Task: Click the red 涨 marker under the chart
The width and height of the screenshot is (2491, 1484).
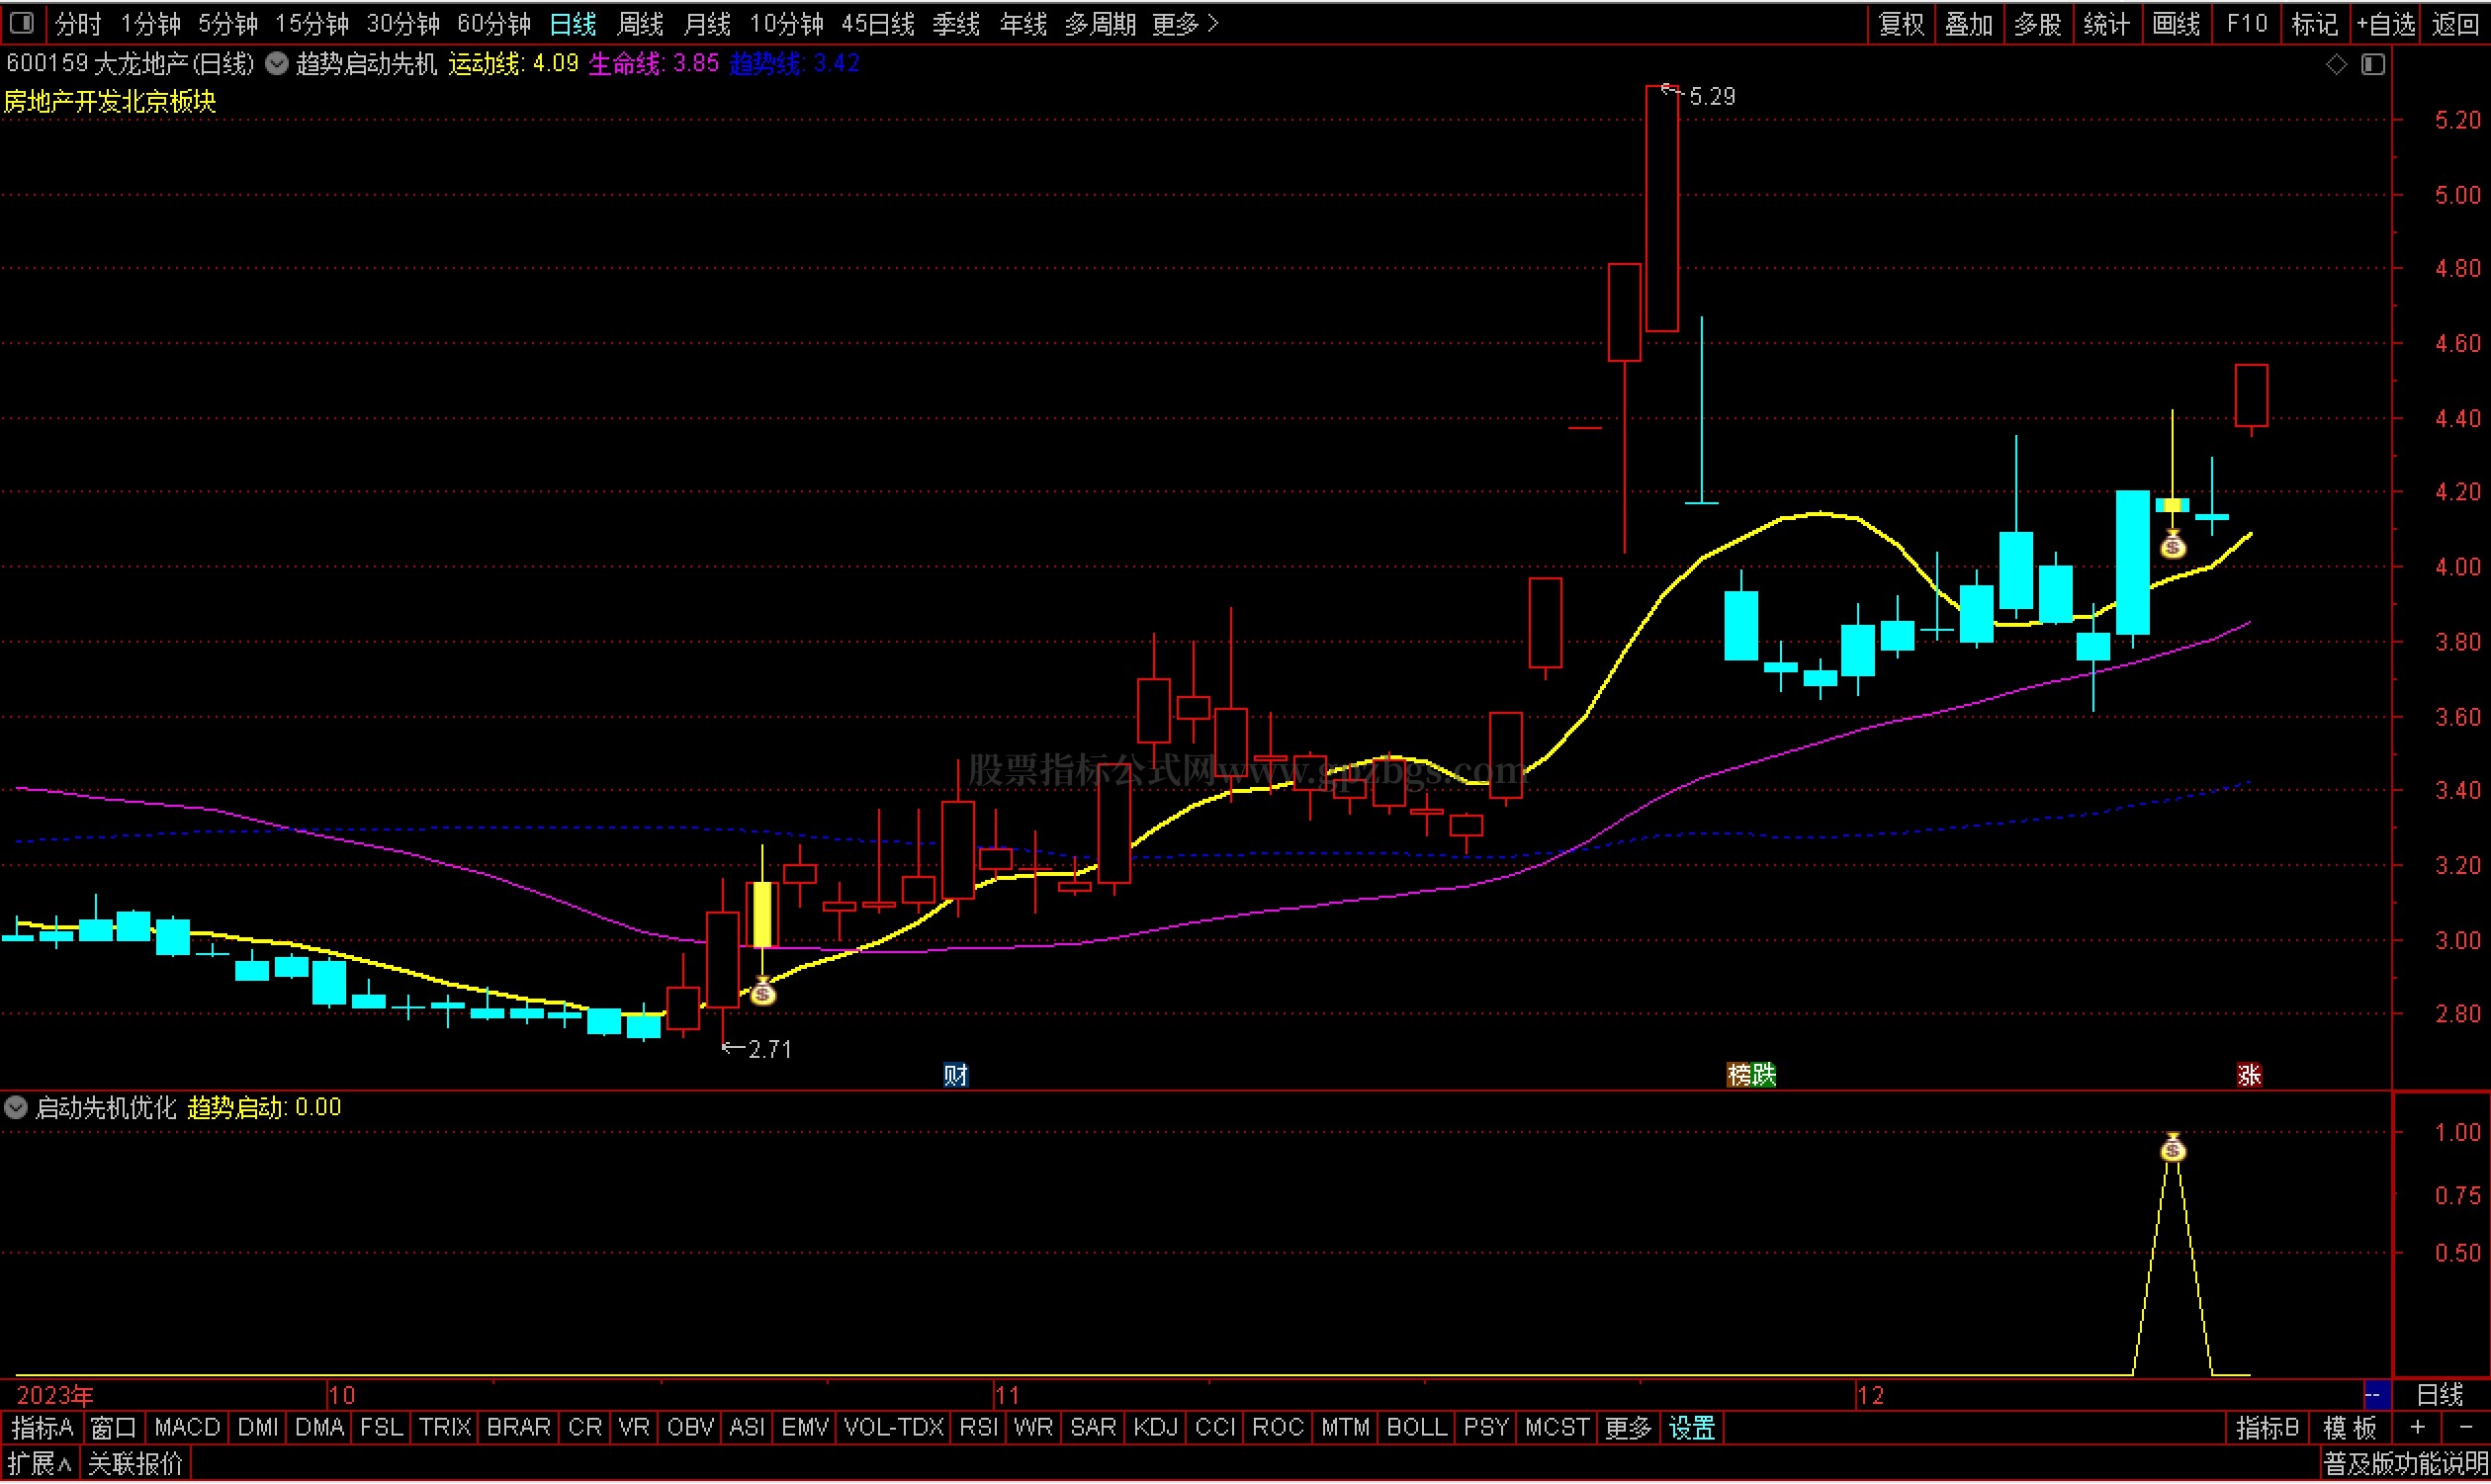Action: (x=2249, y=1075)
